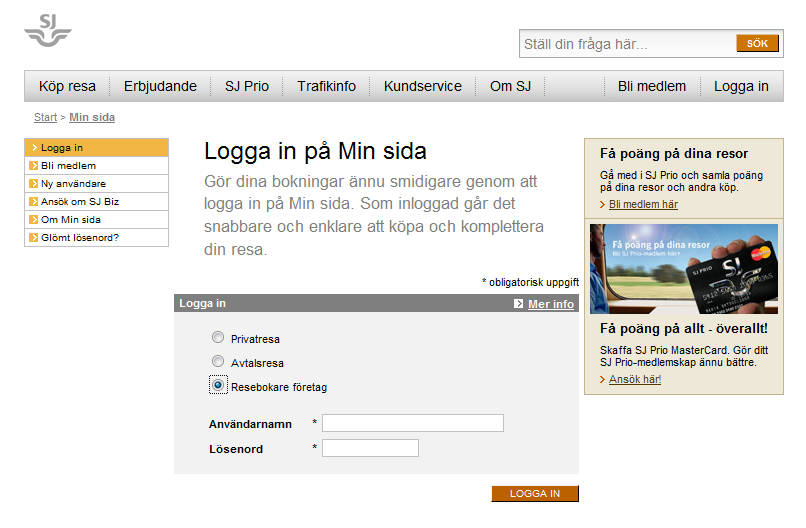Screen dimensions: 806x528
Task: Click the arrow icon next to Ny användare
Action: (33, 184)
